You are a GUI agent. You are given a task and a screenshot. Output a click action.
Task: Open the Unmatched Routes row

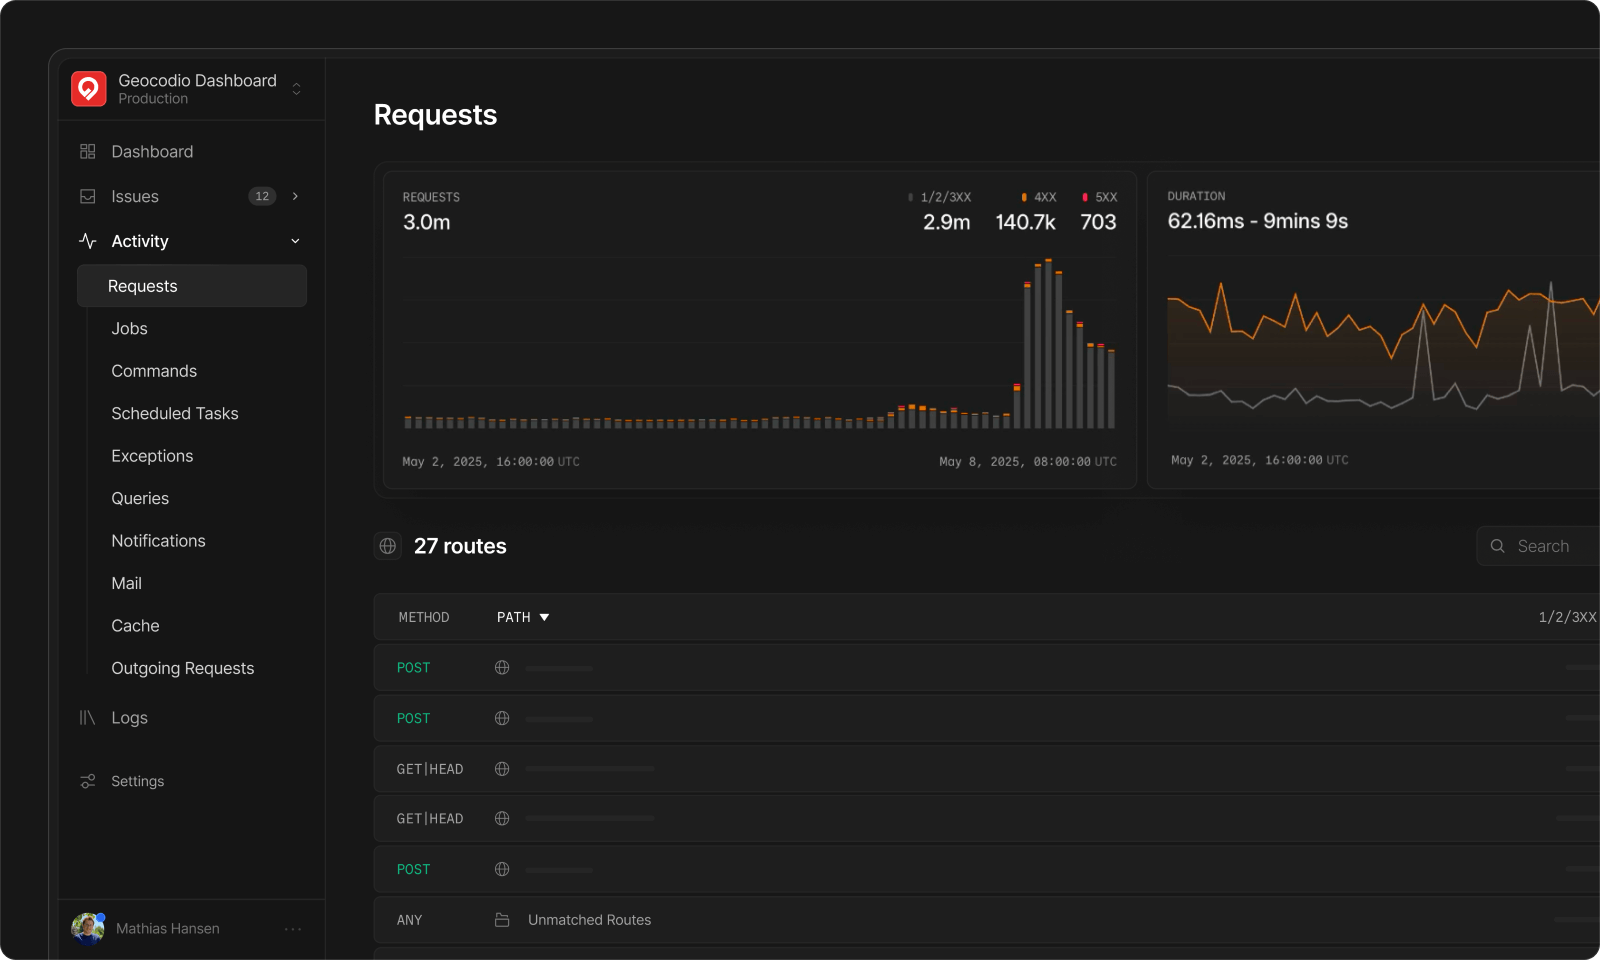tap(589, 920)
